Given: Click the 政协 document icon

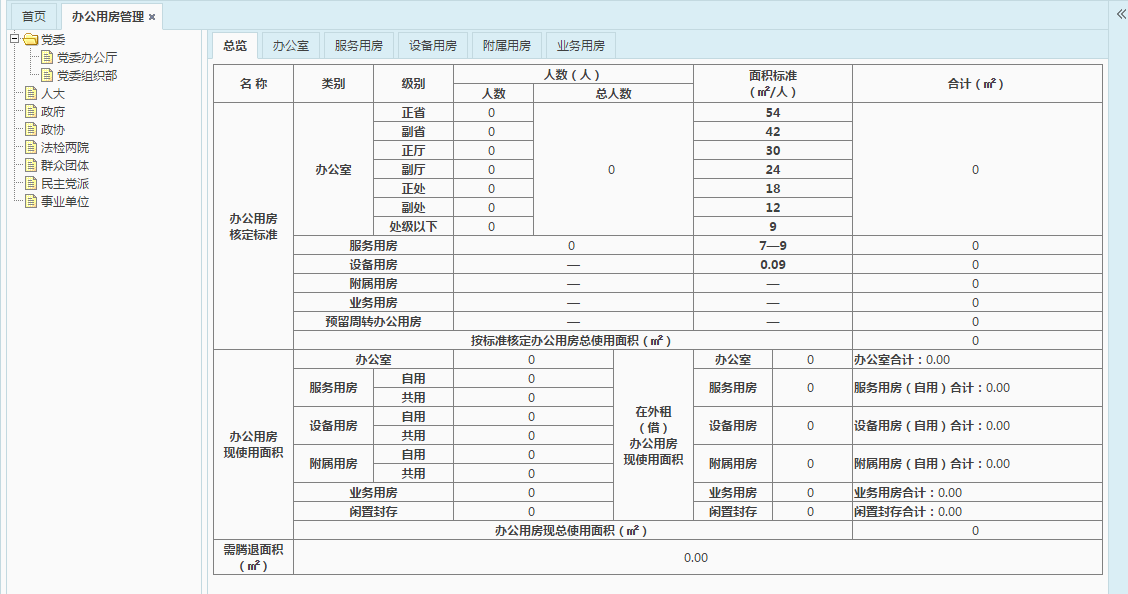Looking at the screenshot, I should pyautogui.click(x=31, y=129).
